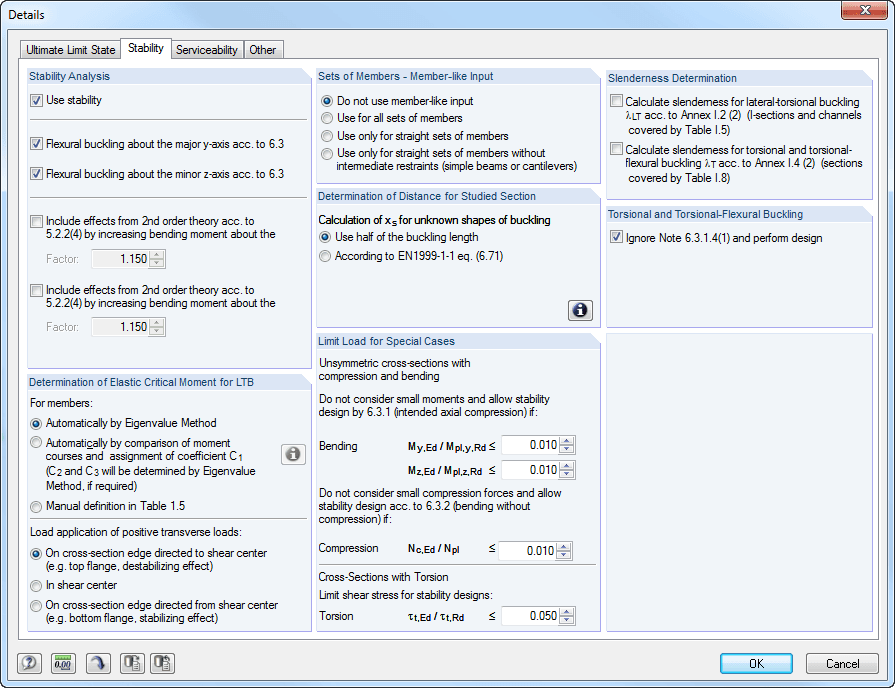Select Manual definition in Table 1.5
Image resolution: width=895 pixels, height=688 pixels.
36,506
